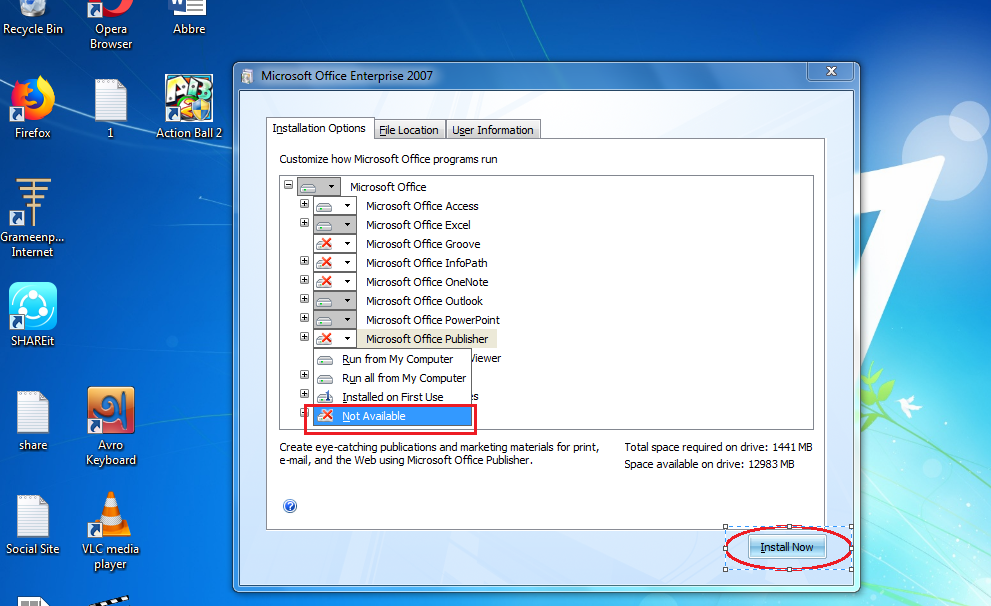Click the space available on drive text
991x606 pixels.
click(x=709, y=464)
